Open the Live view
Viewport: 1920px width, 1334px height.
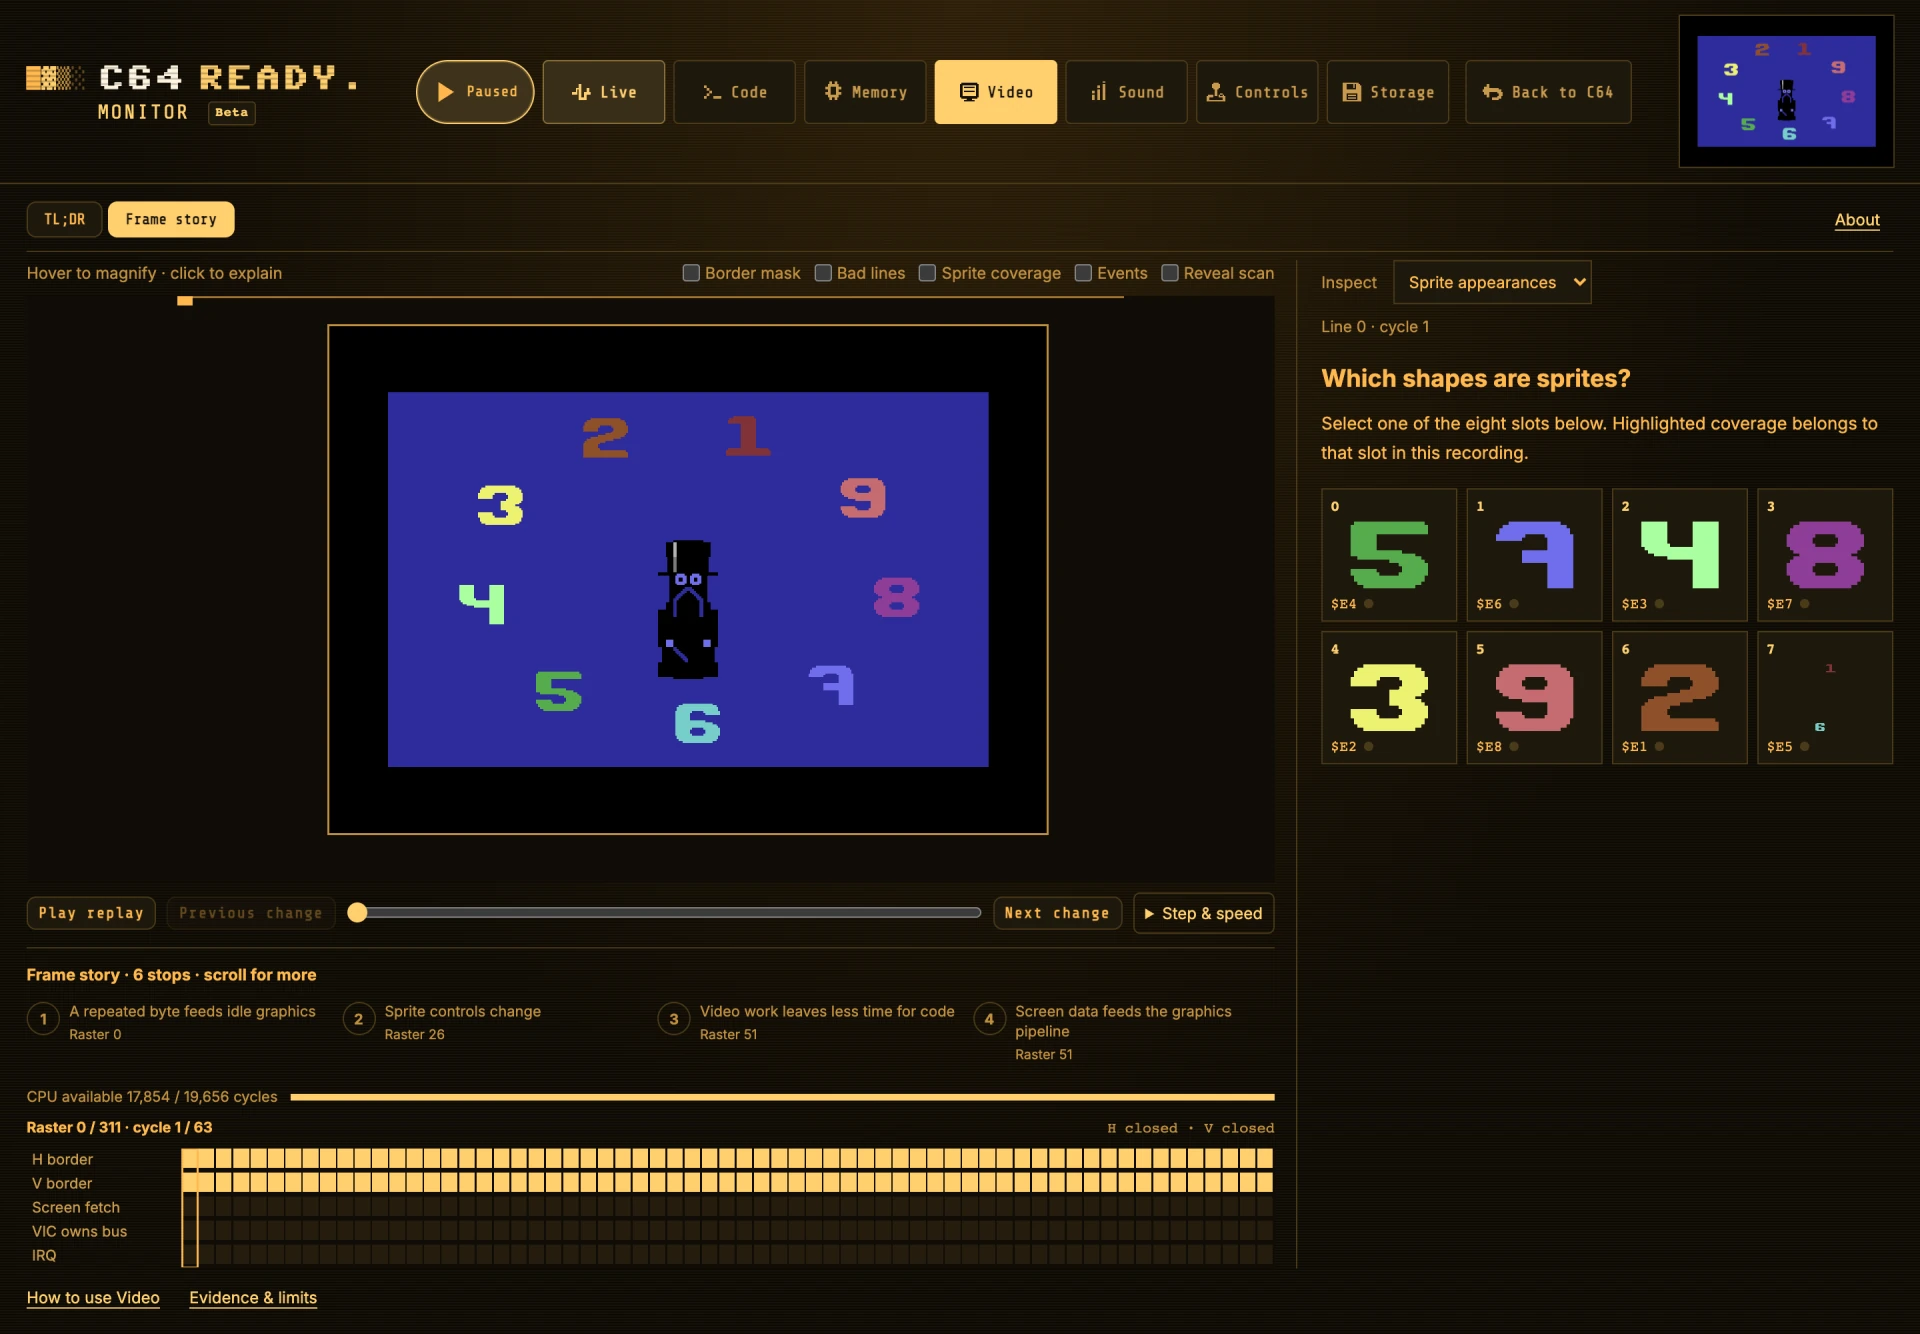tap(604, 92)
